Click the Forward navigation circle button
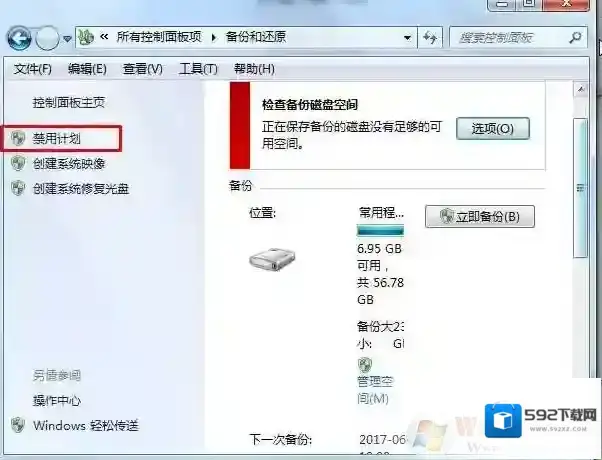 (x=47, y=38)
